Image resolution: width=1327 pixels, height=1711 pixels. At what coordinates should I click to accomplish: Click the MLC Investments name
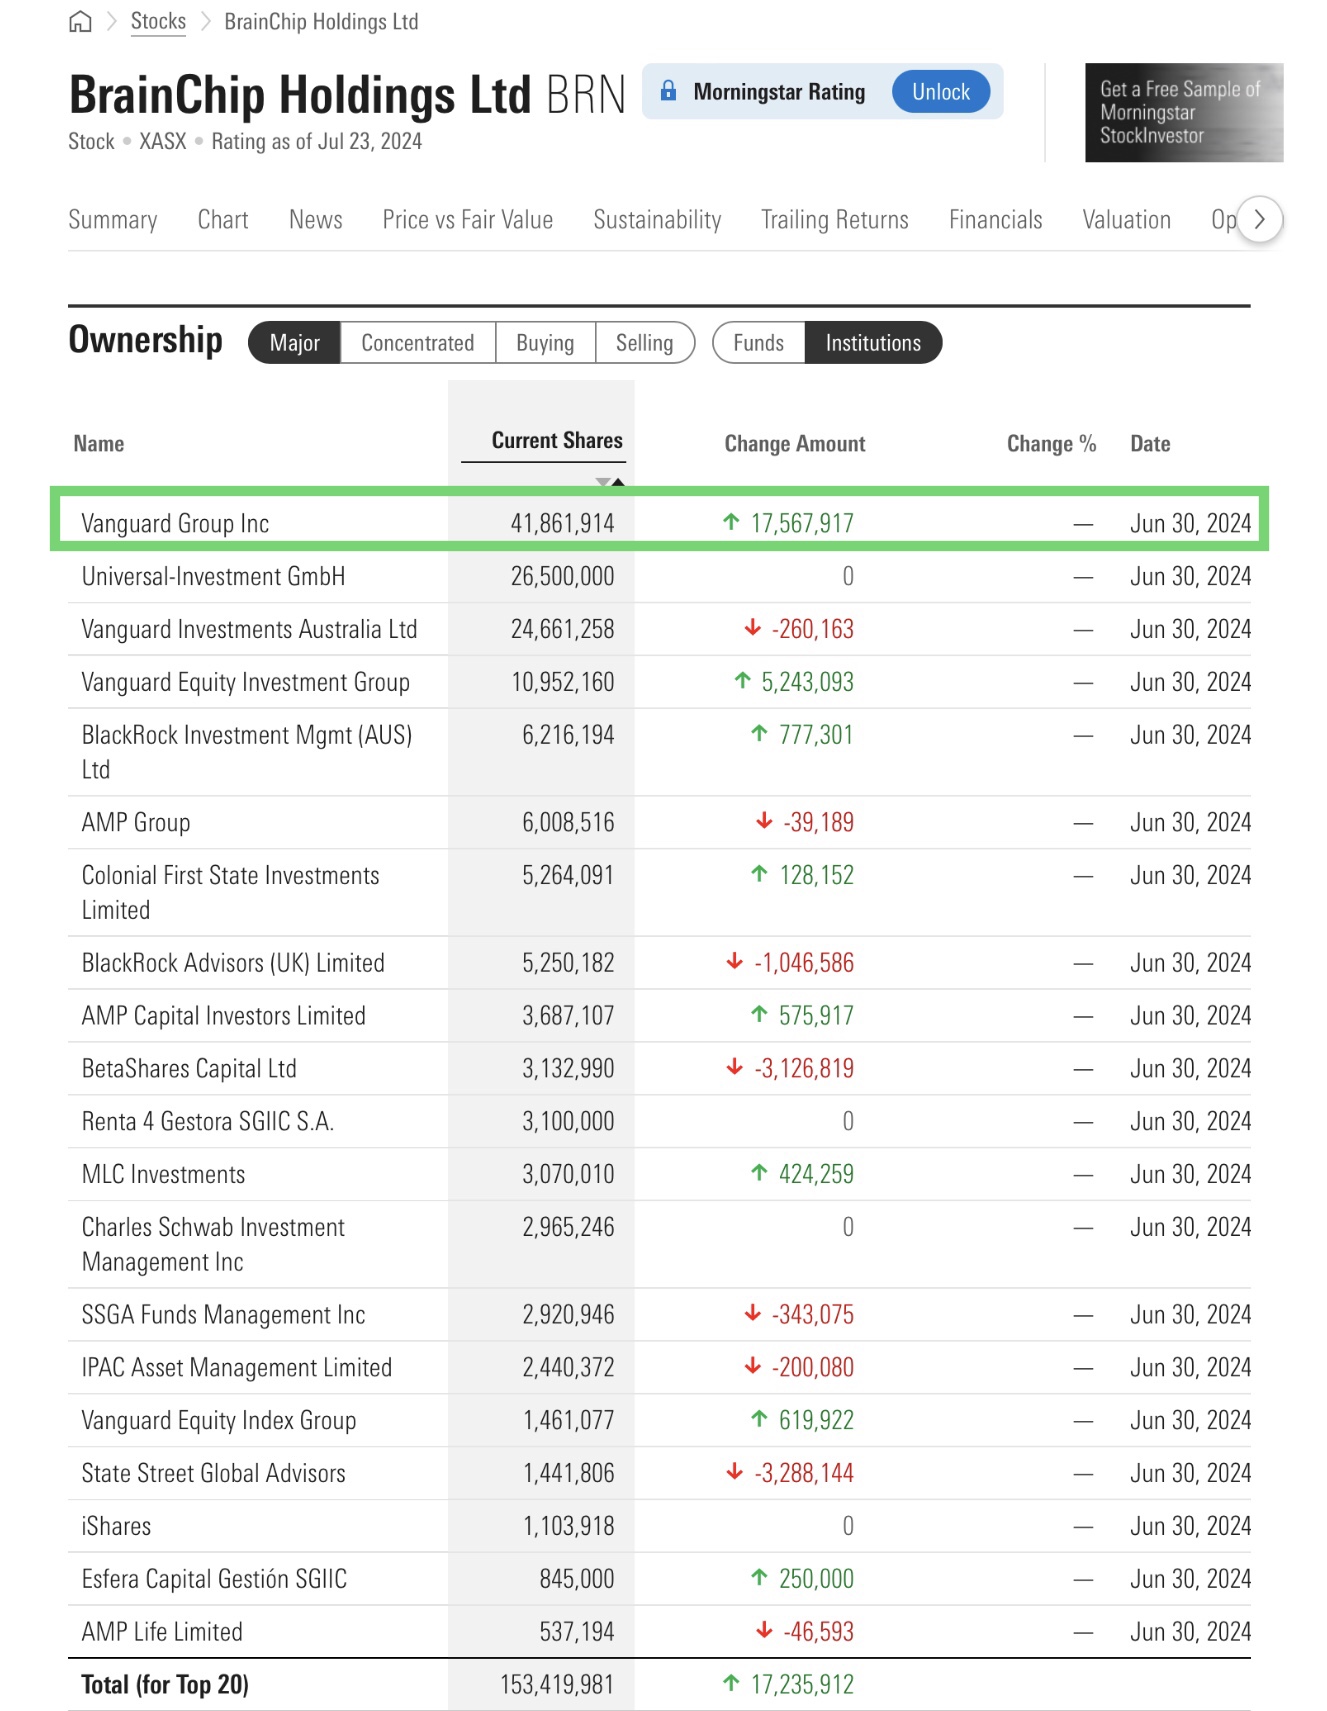[163, 1175]
